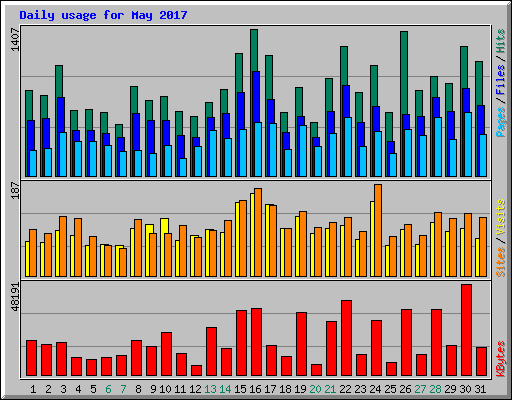512x400 pixels.
Task: Click day 22 on the x-axis
Action: click(x=345, y=389)
